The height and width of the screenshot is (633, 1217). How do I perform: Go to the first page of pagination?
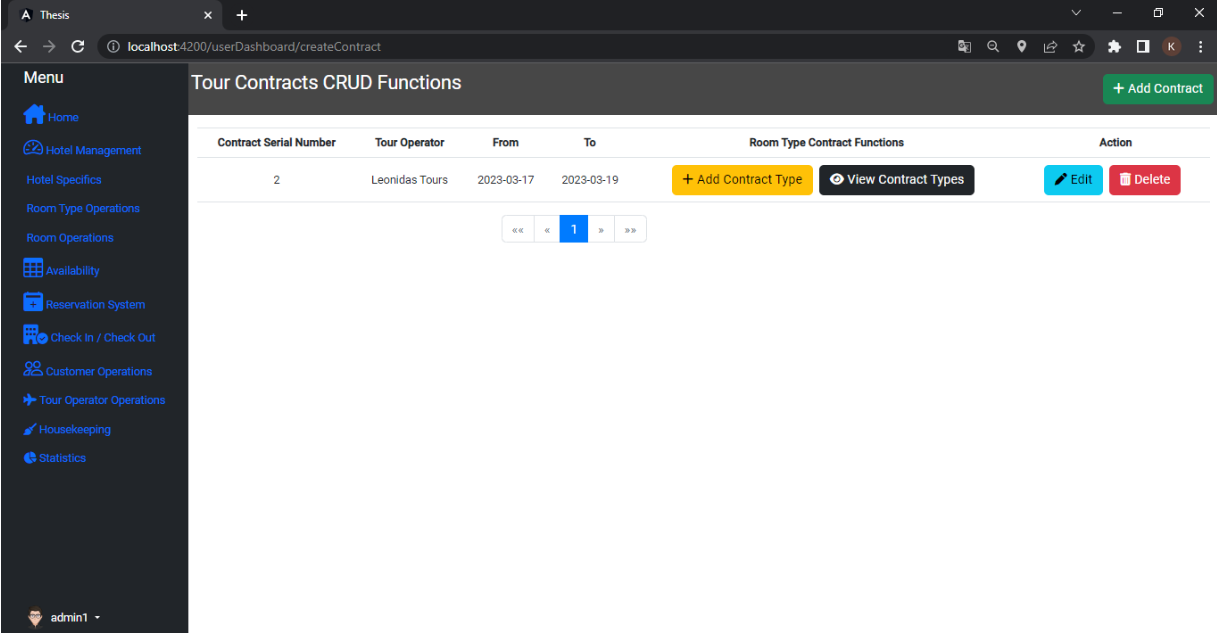pos(518,229)
